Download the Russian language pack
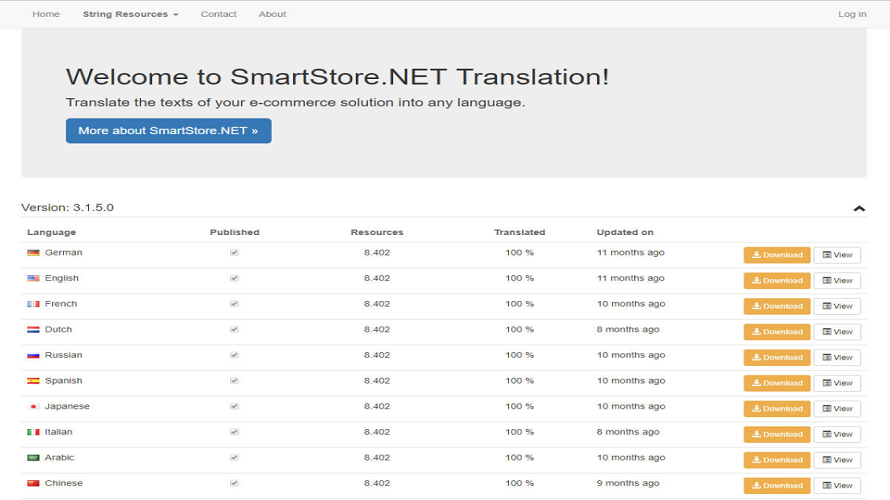The width and height of the screenshot is (890, 500). point(777,358)
